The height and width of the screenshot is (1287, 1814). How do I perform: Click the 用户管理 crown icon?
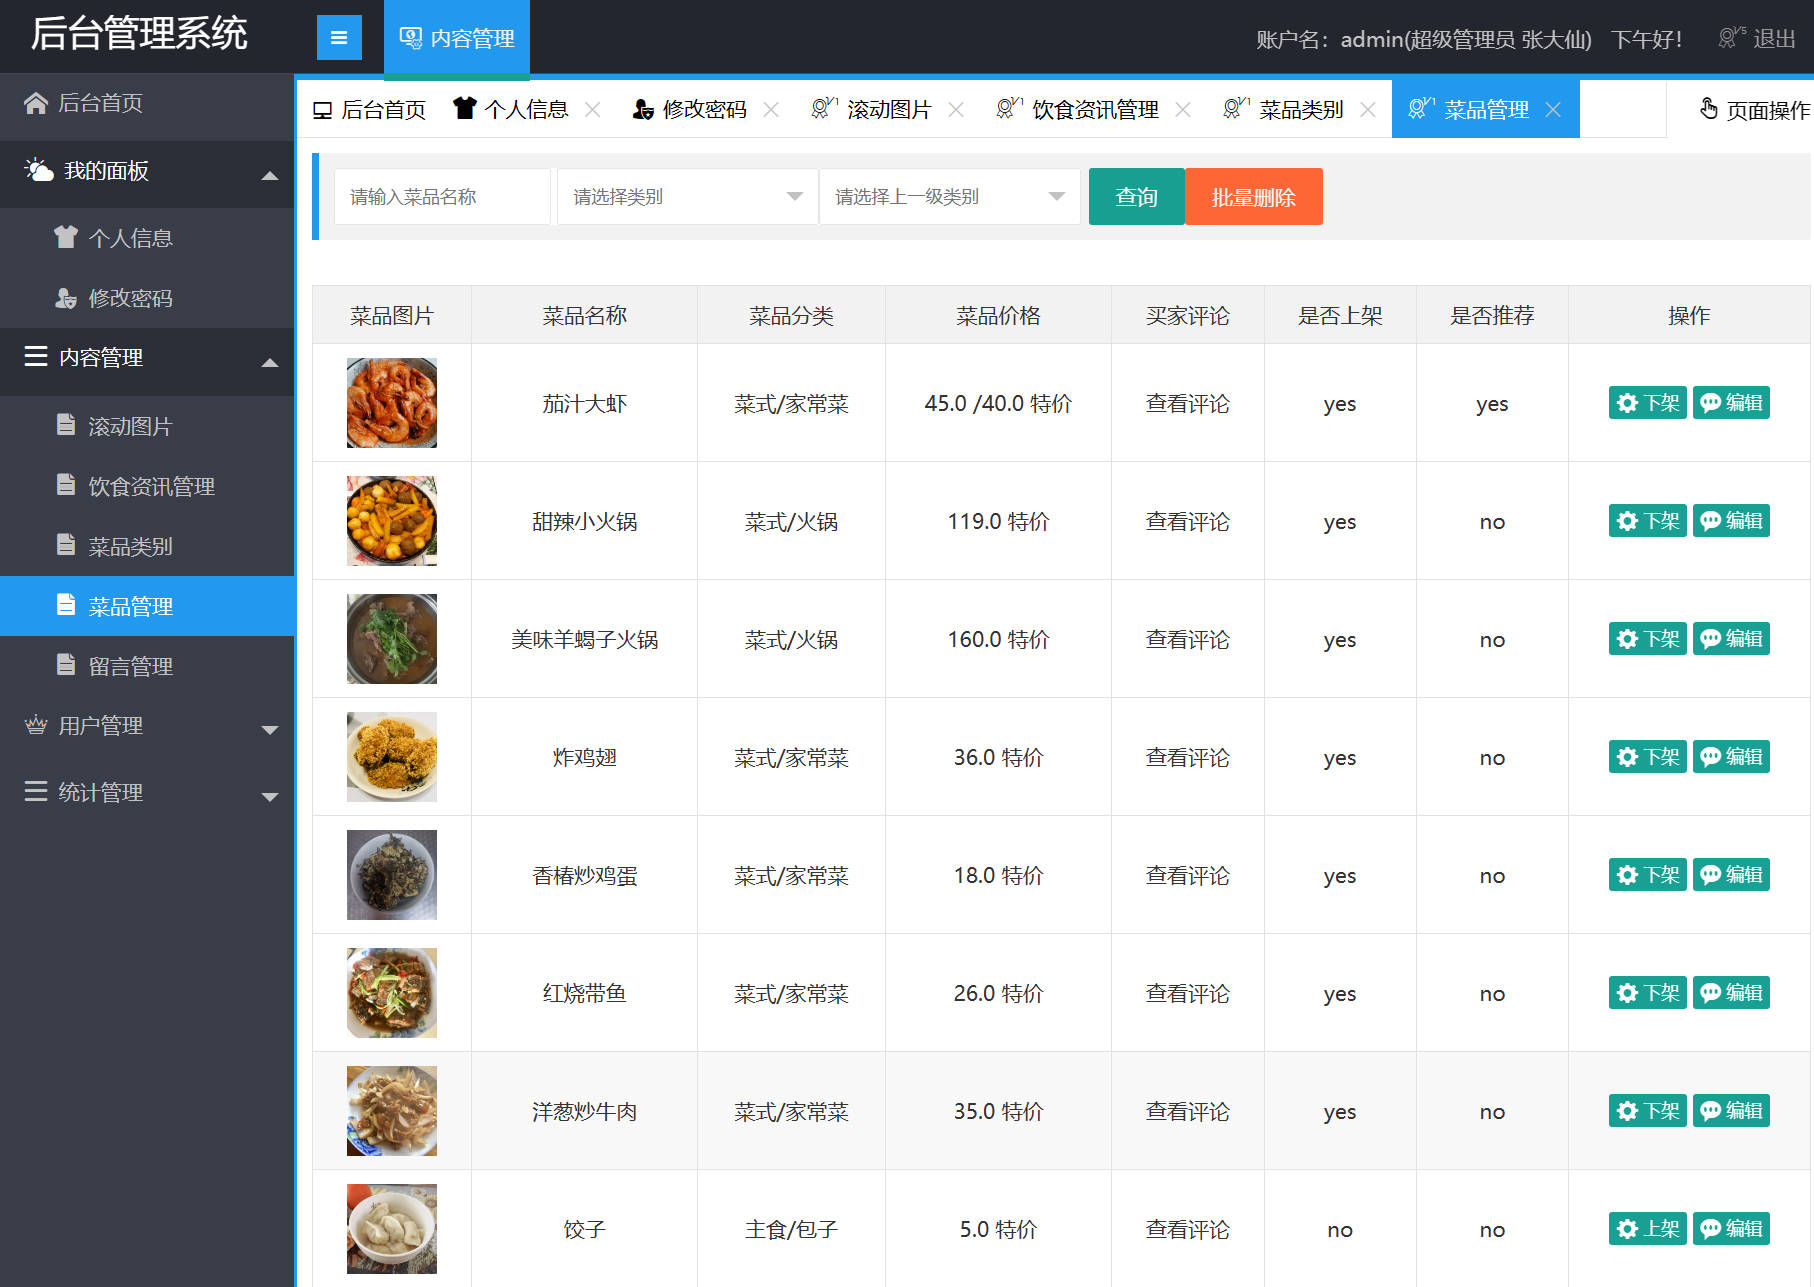coord(34,726)
